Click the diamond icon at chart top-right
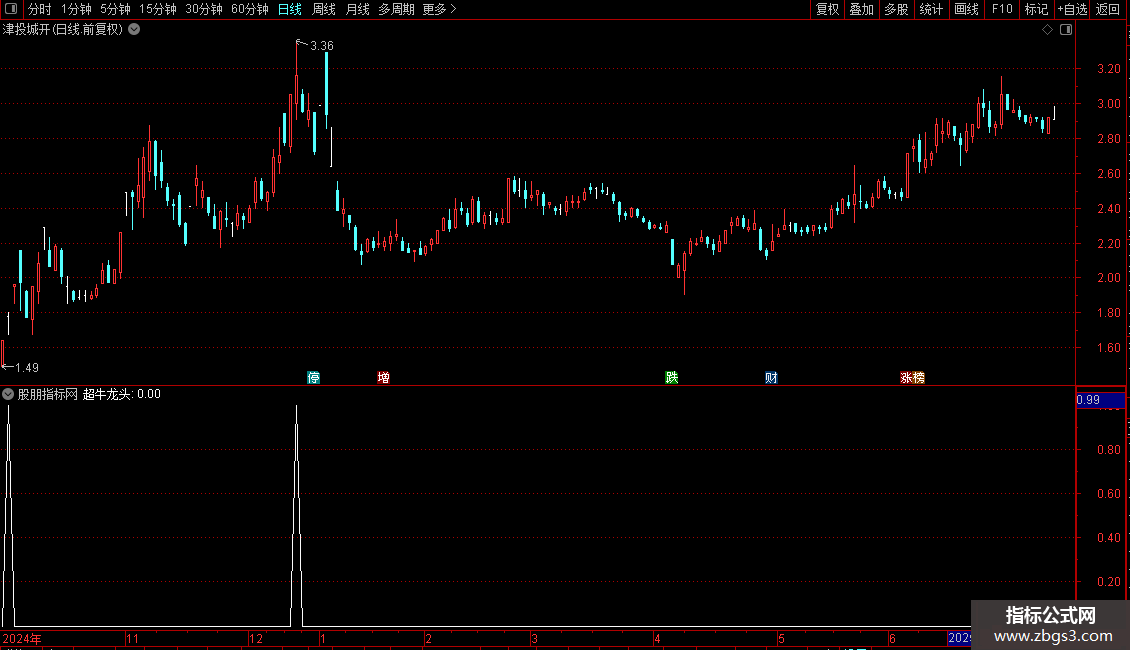Screen dimensions: 1130x650 pos(1047,29)
